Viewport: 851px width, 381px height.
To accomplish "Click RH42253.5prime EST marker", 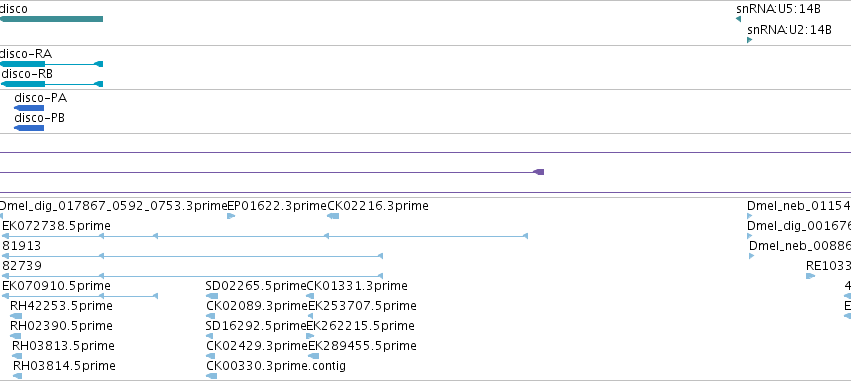I will [17, 316].
